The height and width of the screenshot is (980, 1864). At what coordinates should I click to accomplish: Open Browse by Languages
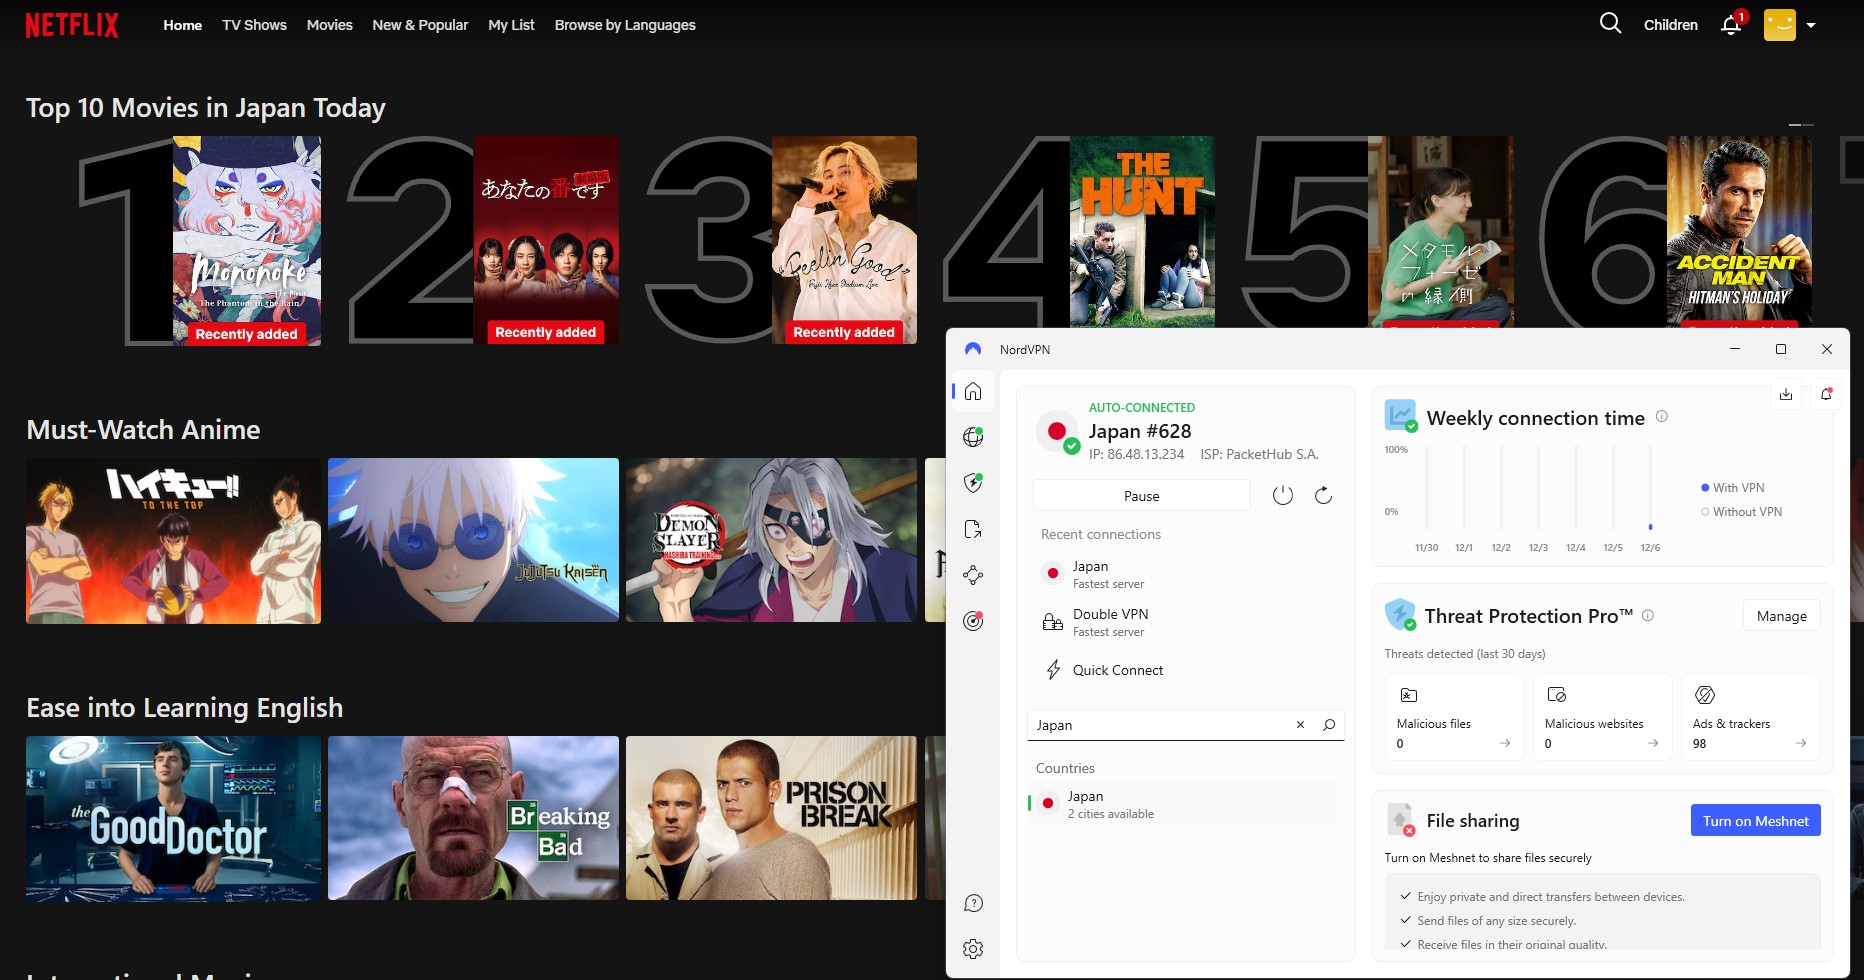(x=625, y=25)
